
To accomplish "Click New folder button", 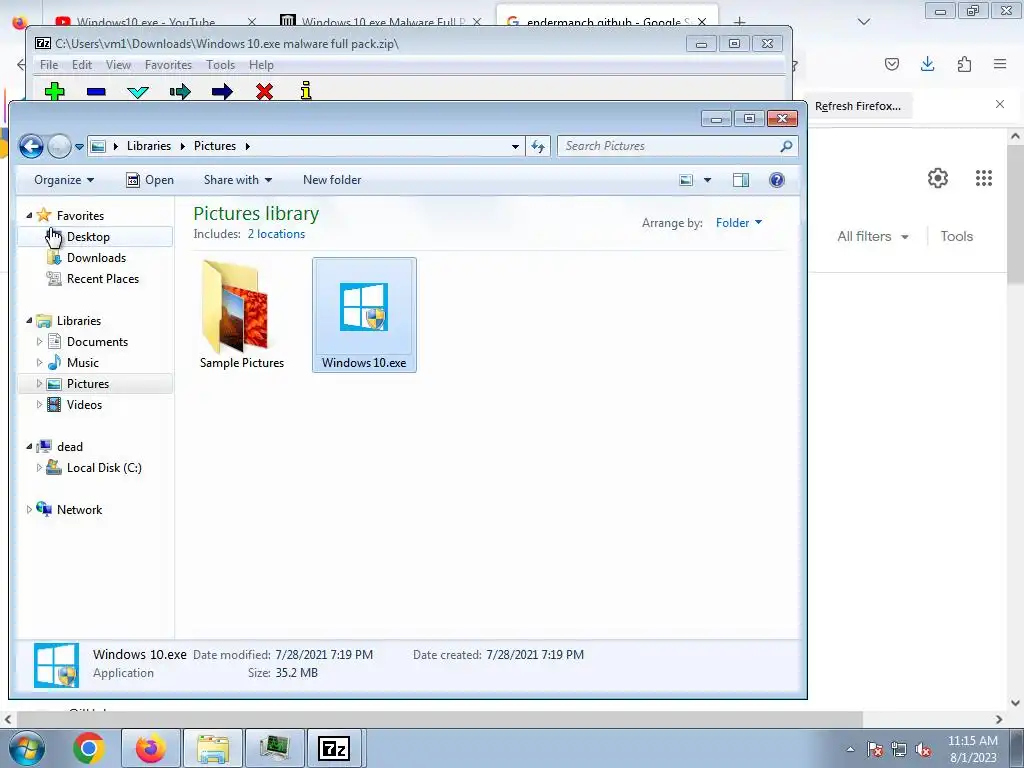I will coord(332,180).
